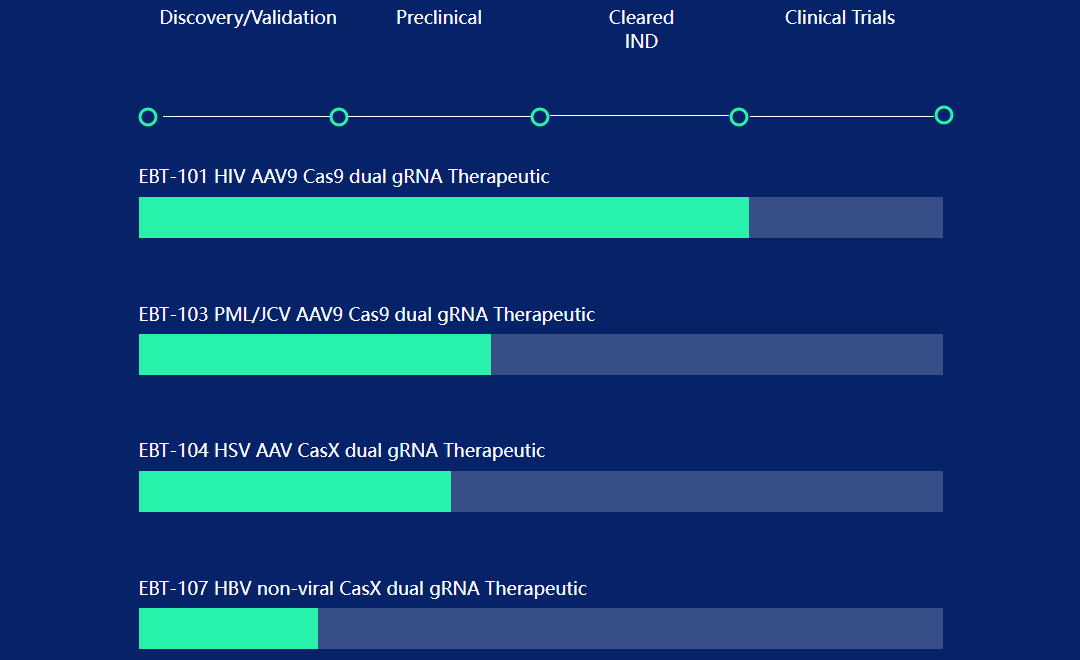Click the green fill of EBT-107 progress bar
The width and height of the screenshot is (1080, 660).
(228, 629)
